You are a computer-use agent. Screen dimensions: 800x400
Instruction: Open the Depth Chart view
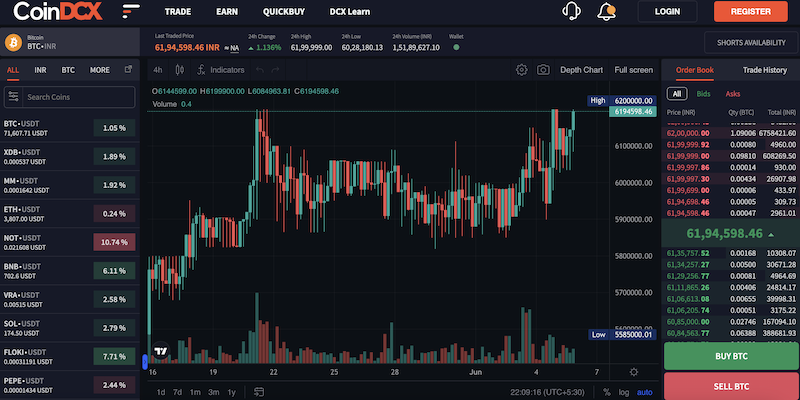(581, 70)
